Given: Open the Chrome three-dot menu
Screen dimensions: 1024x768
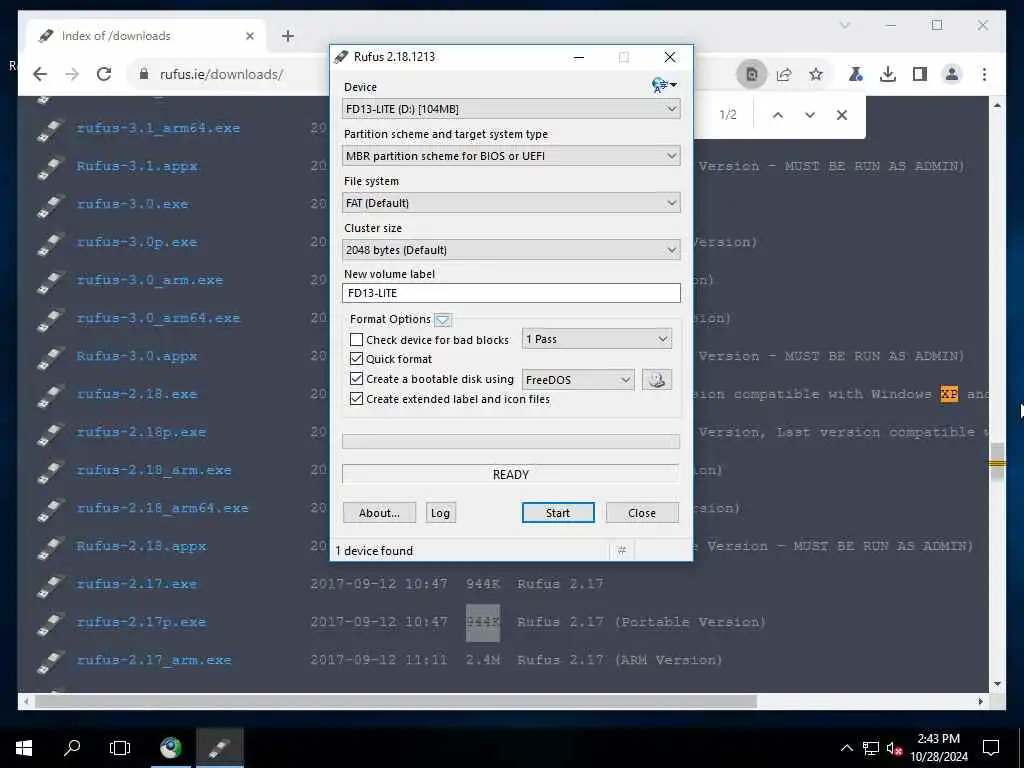Looking at the screenshot, I should pos(984,74).
